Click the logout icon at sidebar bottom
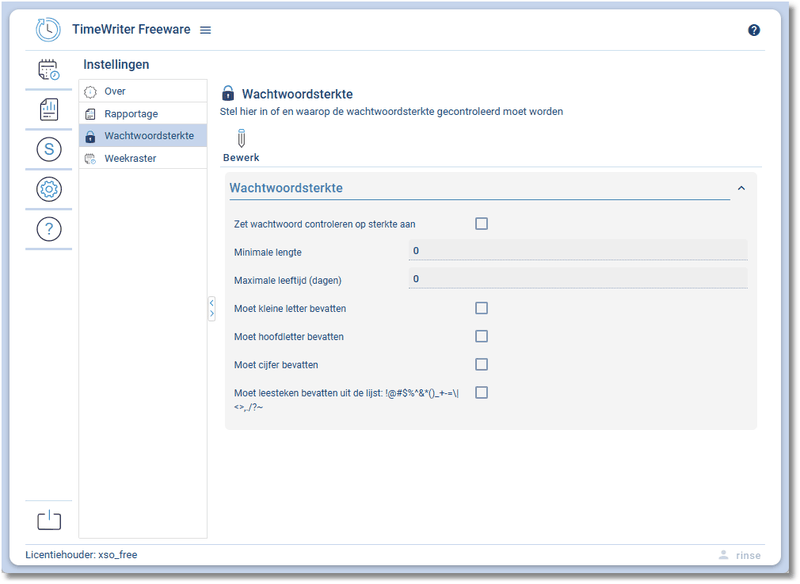This screenshot has height=584, width=800. pyautogui.click(x=48, y=520)
